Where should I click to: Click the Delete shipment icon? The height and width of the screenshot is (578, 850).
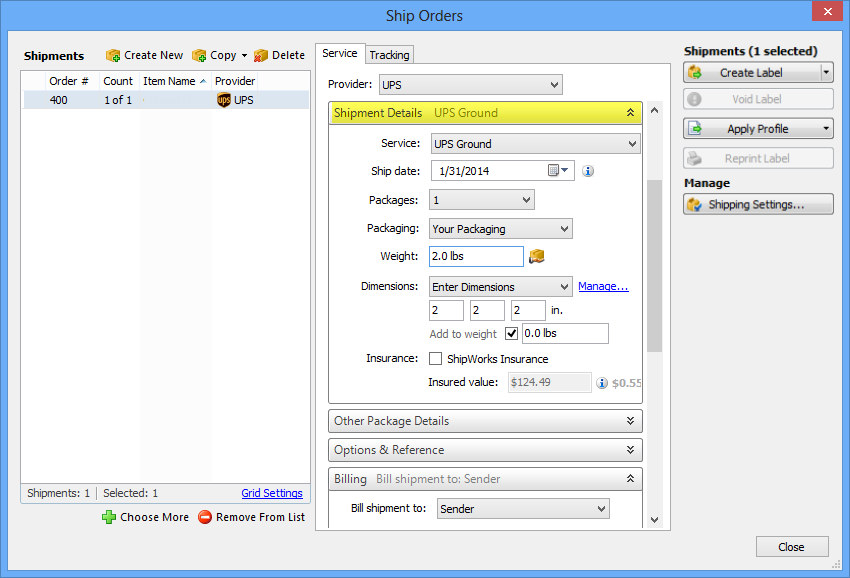(261, 55)
